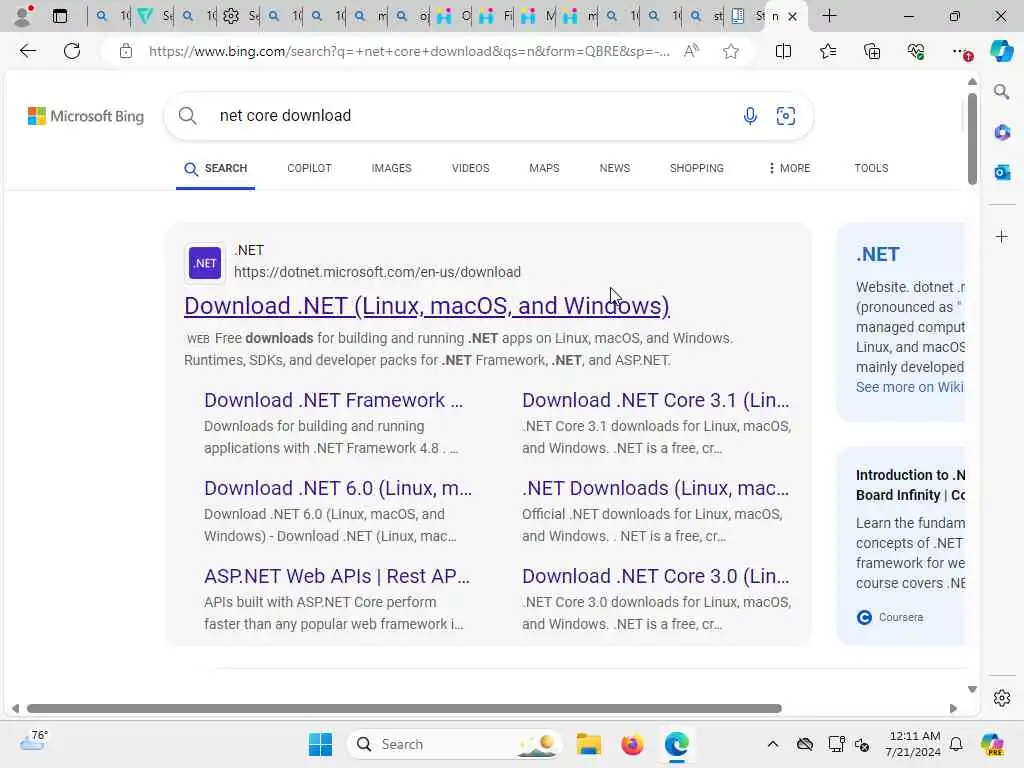Image resolution: width=1024 pixels, height=768 pixels.
Task: Refresh the current Bing page
Action: (x=72, y=51)
